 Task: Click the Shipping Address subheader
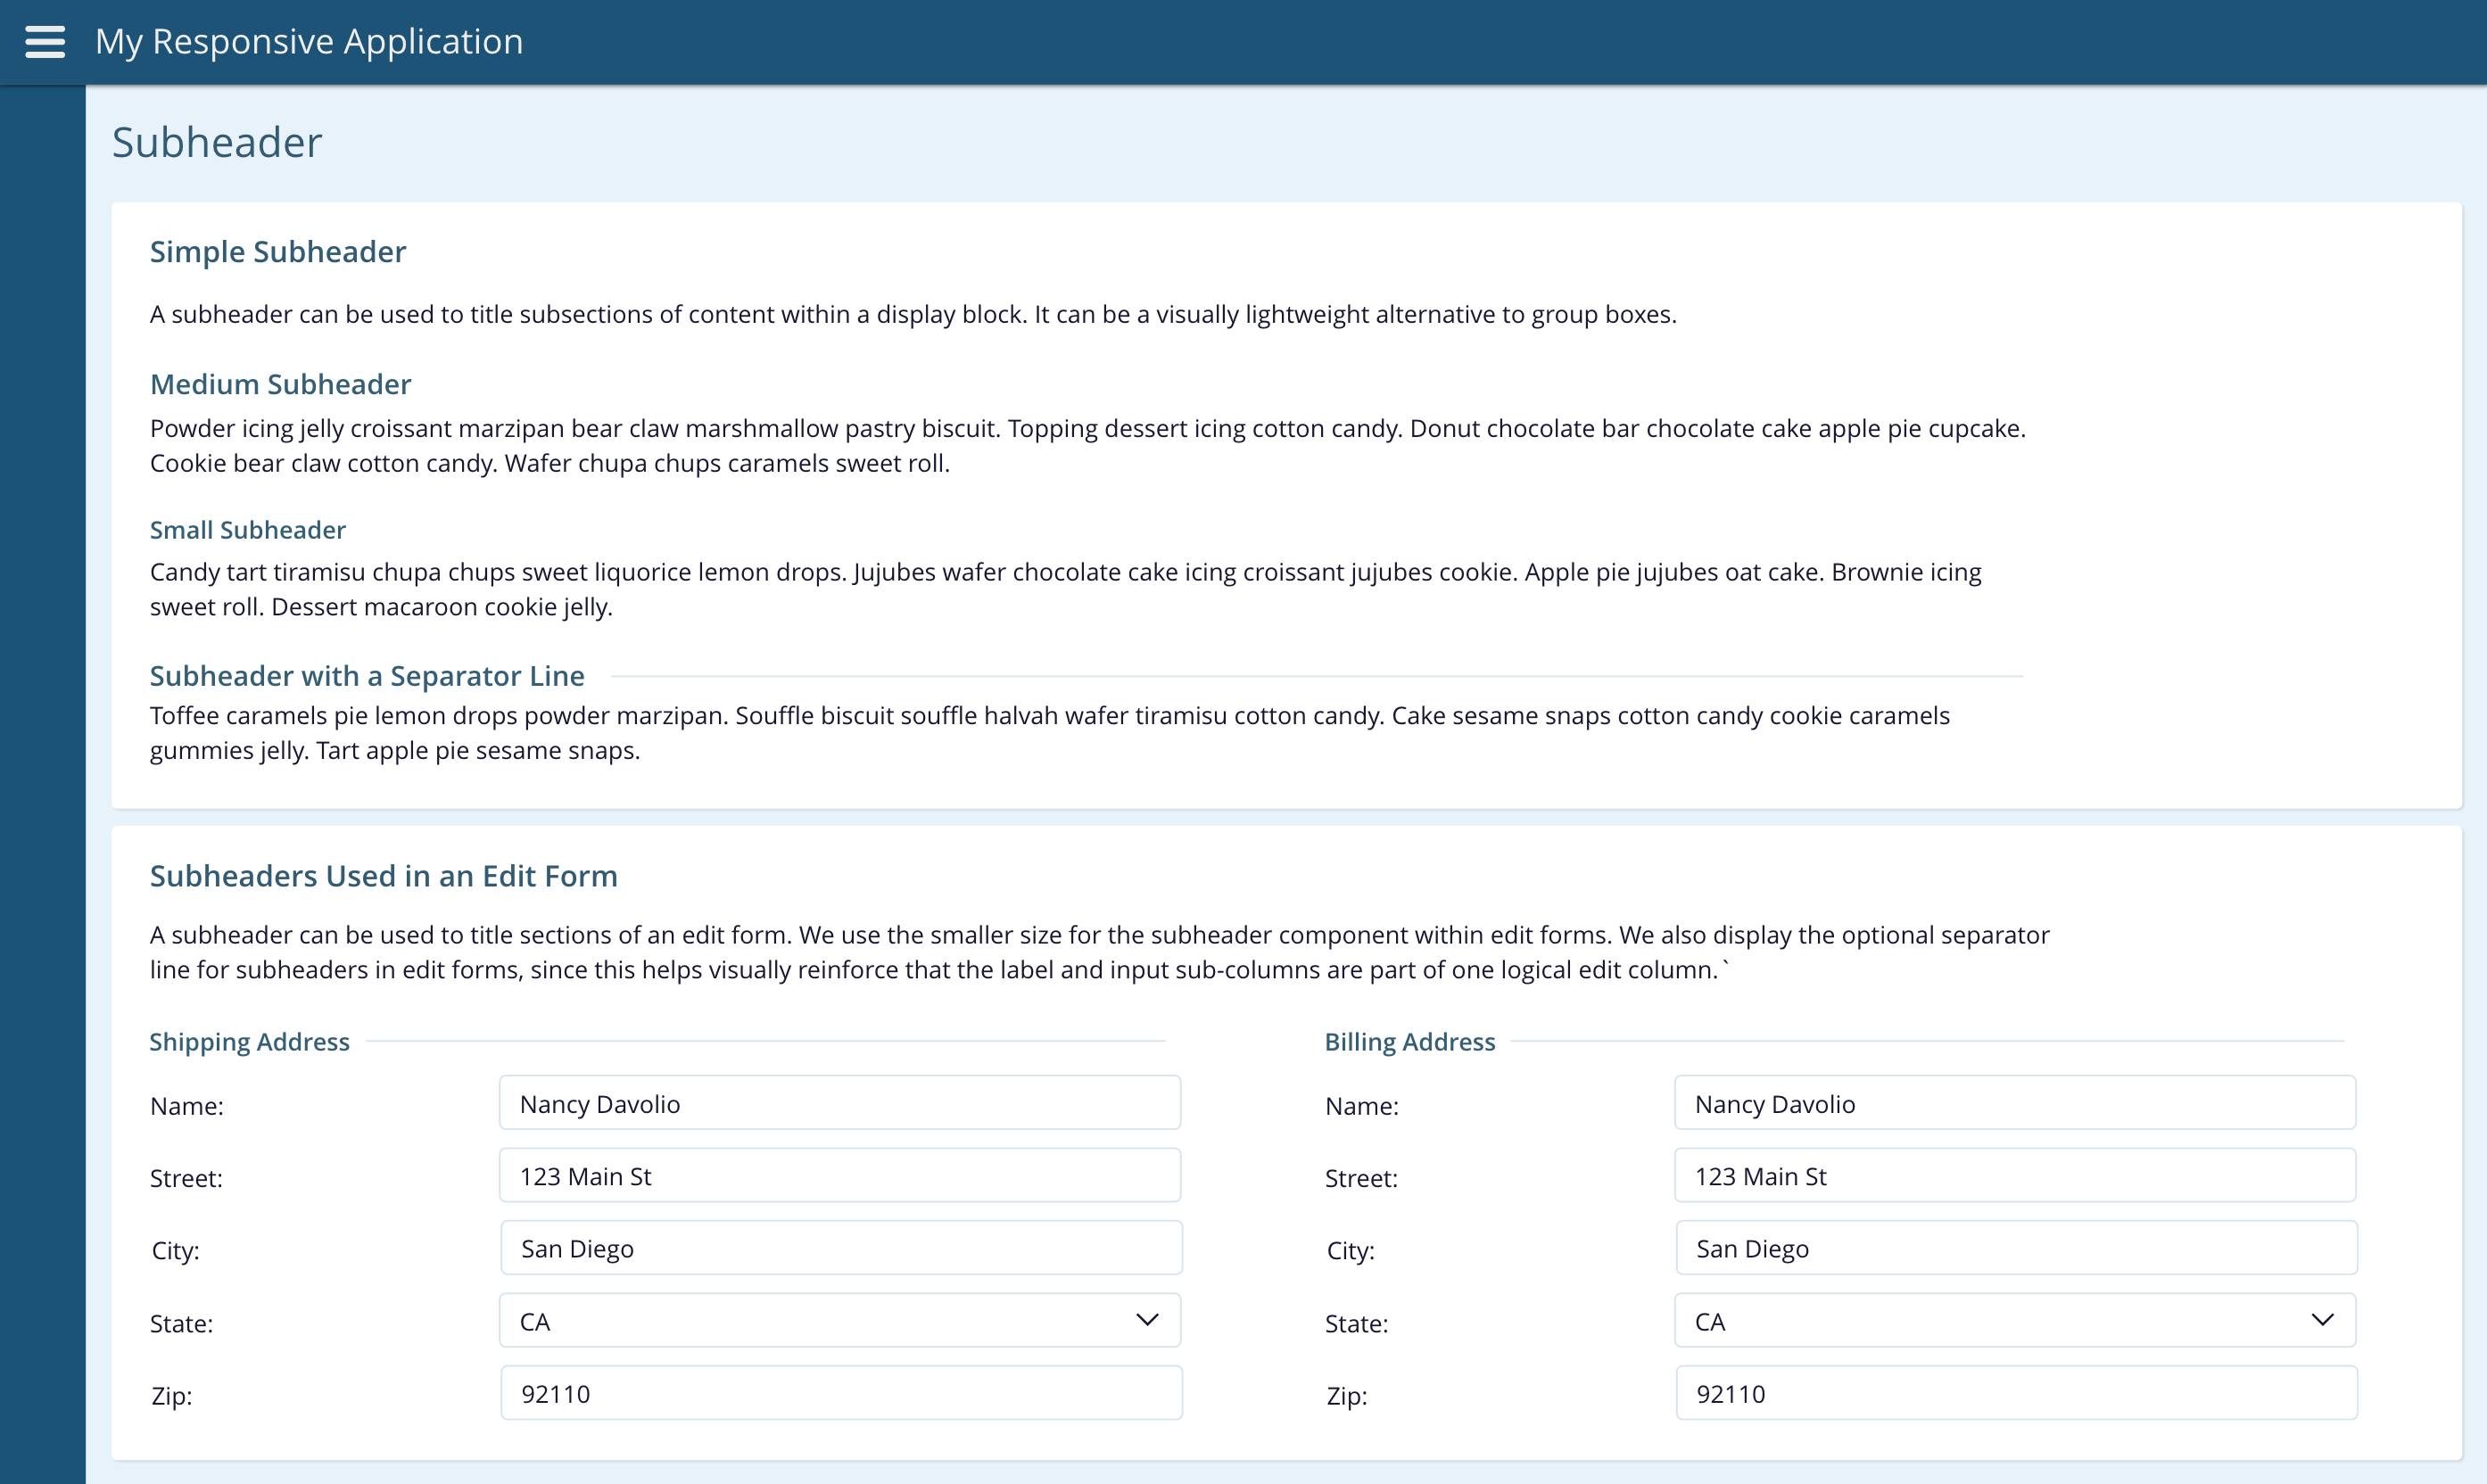[249, 1042]
